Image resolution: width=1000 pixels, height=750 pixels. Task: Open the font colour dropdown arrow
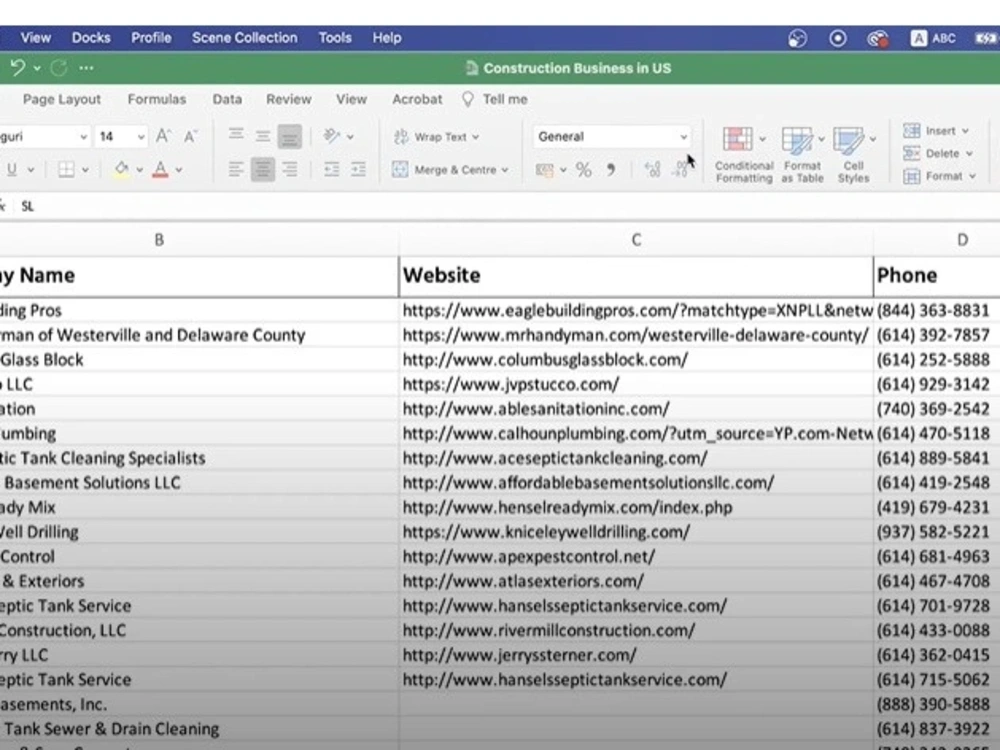[x=179, y=170]
